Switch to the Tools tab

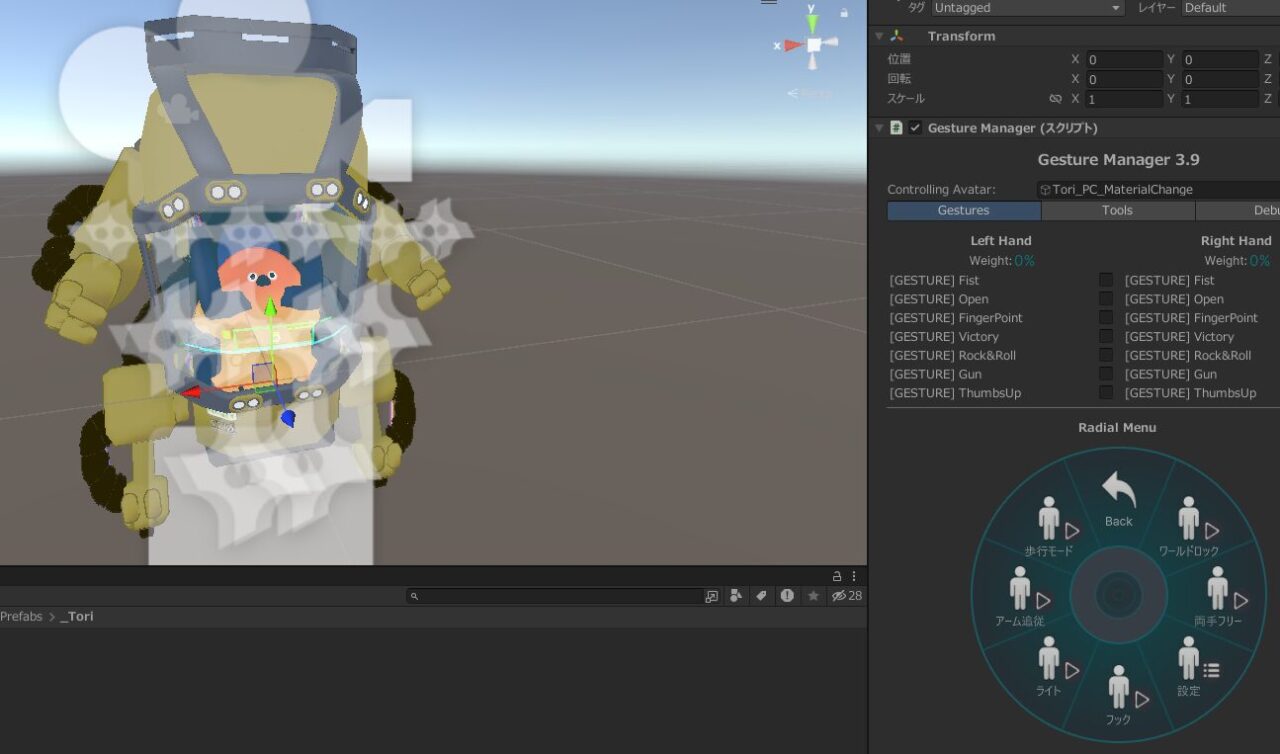point(1117,211)
